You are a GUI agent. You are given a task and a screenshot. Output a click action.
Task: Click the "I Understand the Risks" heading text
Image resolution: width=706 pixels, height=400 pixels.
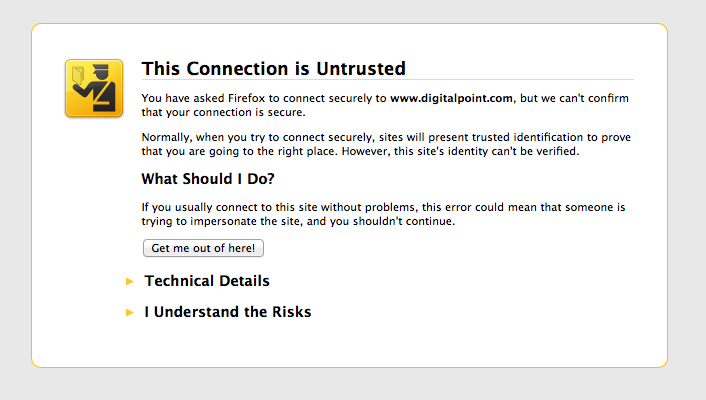tap(228, 312)
